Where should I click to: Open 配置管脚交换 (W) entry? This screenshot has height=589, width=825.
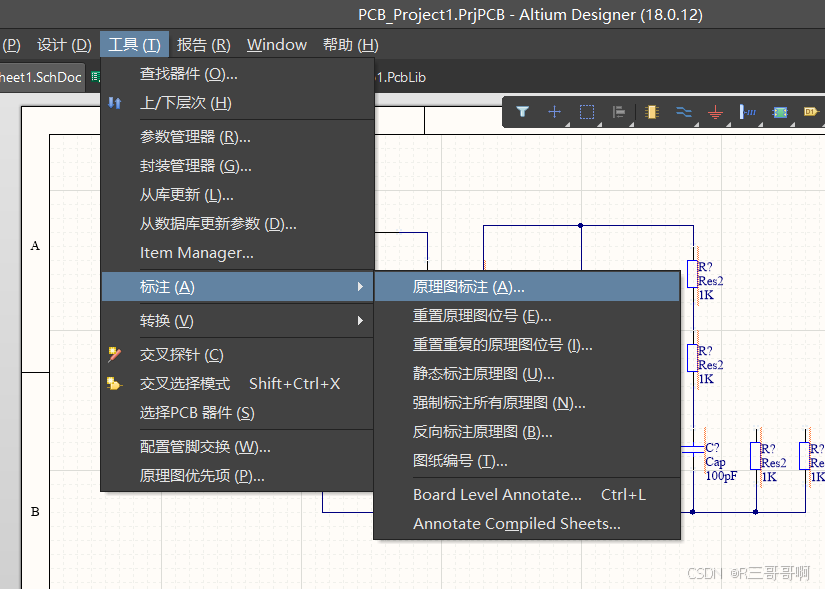237,447
